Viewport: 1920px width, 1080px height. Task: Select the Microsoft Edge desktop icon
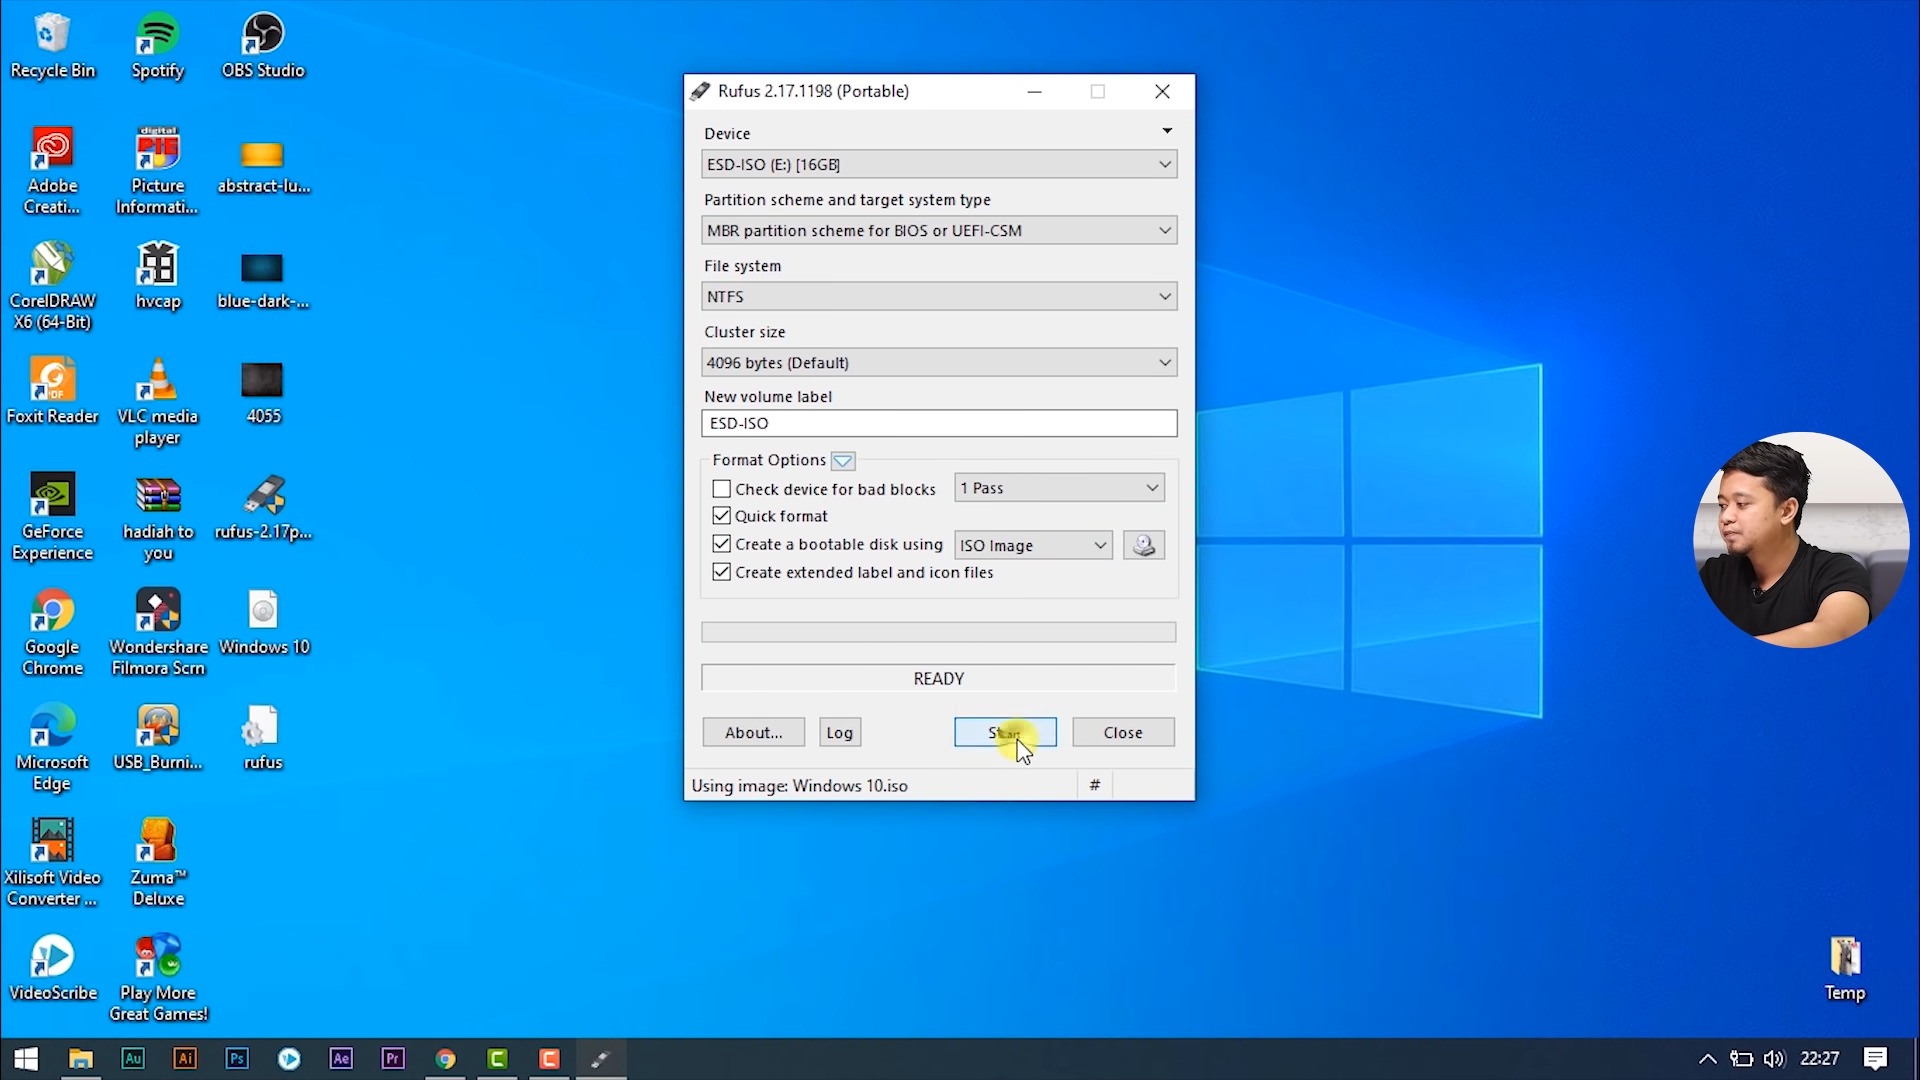click(x=52, y=748)
